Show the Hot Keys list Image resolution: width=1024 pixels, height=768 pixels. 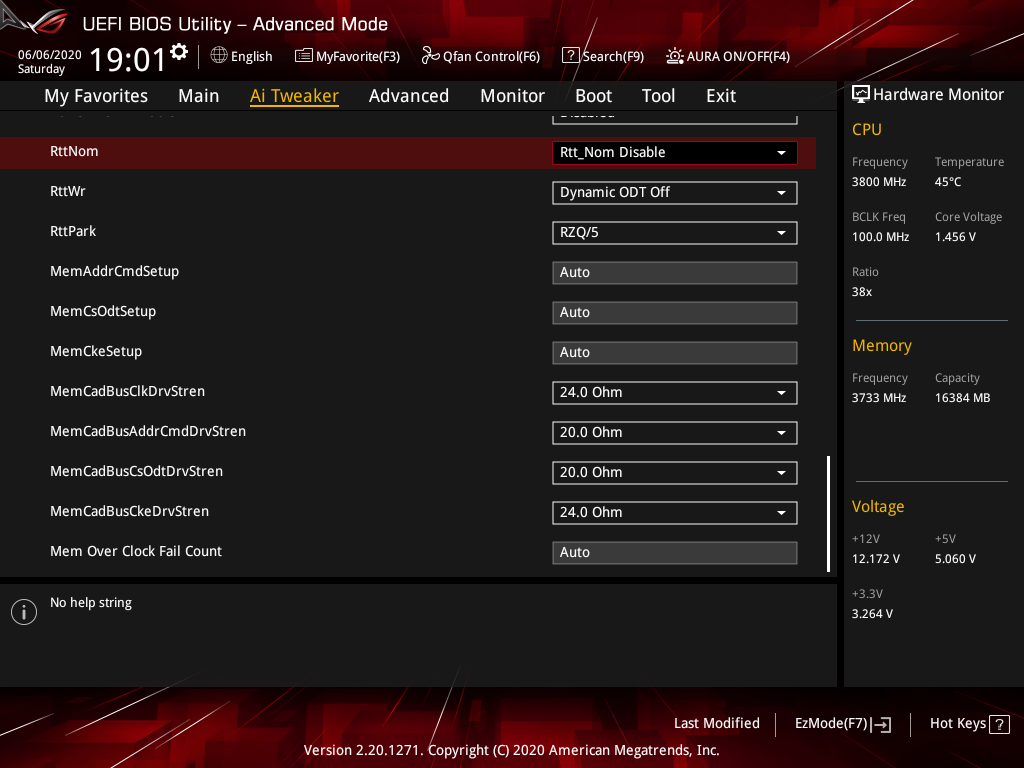[x=969, y=724]
